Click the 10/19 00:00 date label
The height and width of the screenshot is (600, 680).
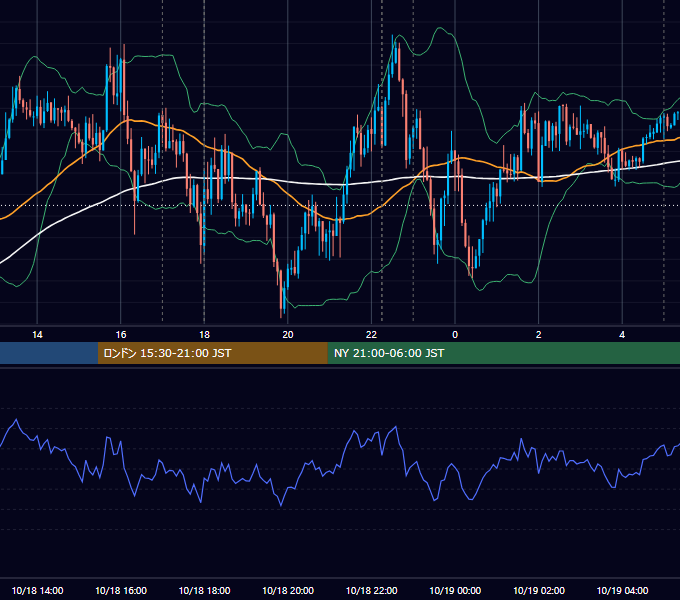455,590
